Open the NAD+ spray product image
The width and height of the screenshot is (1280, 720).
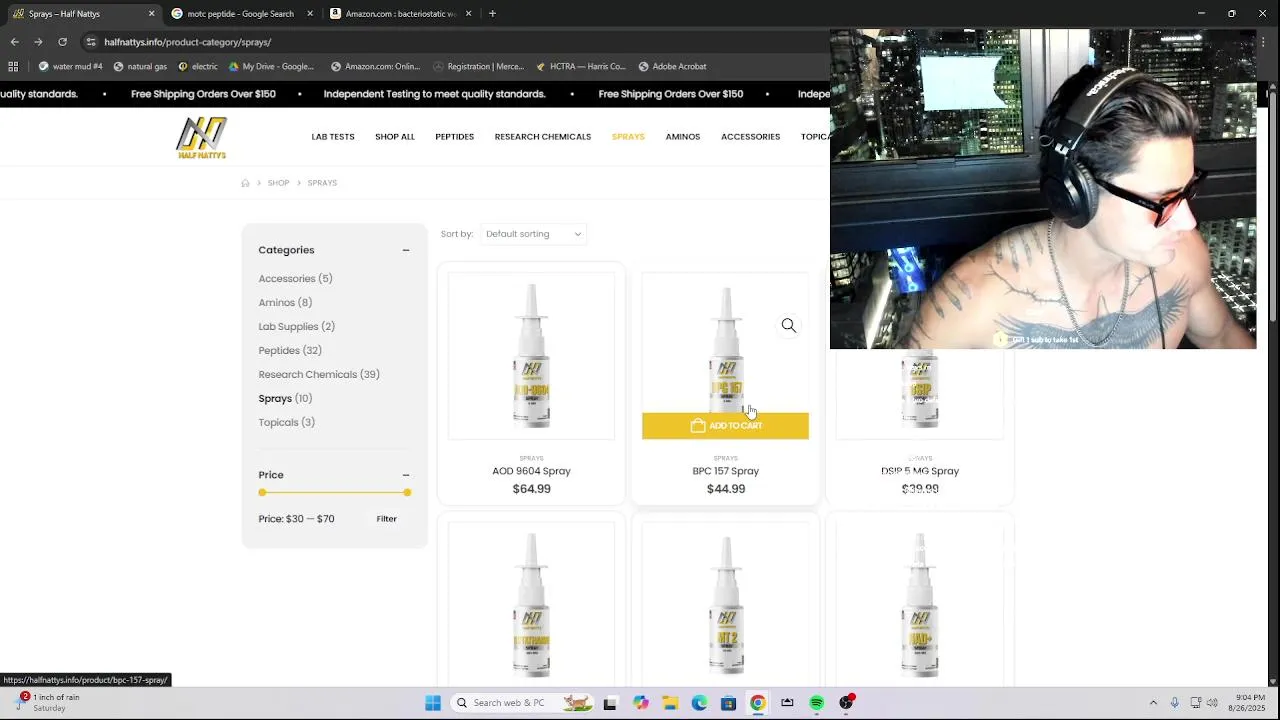(x=920, y=605)
